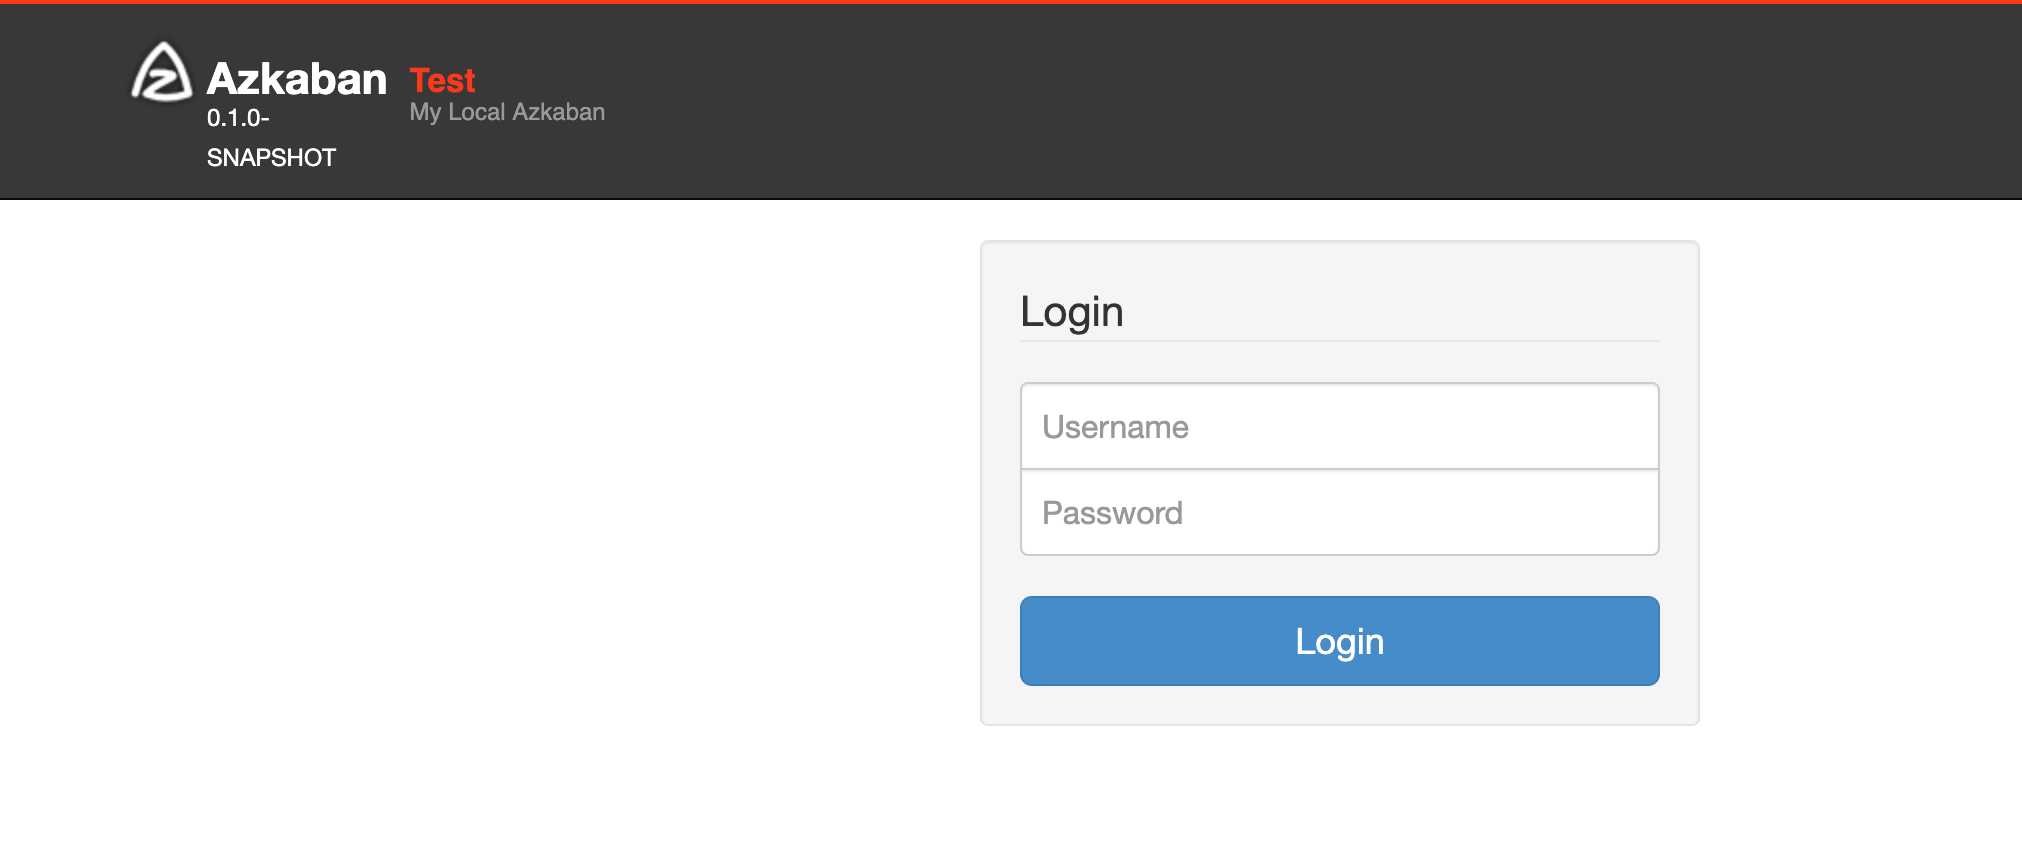This screenshot has width=2022, height=866.
Task: Submit with the blue Login button
Action: tap(1340, 641)
